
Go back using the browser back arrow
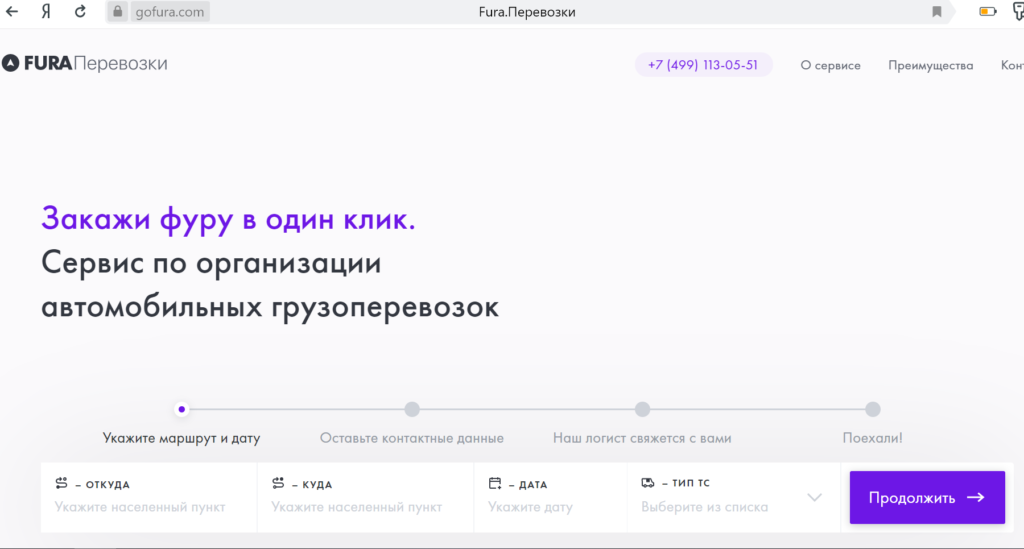[x=12, y=12]
